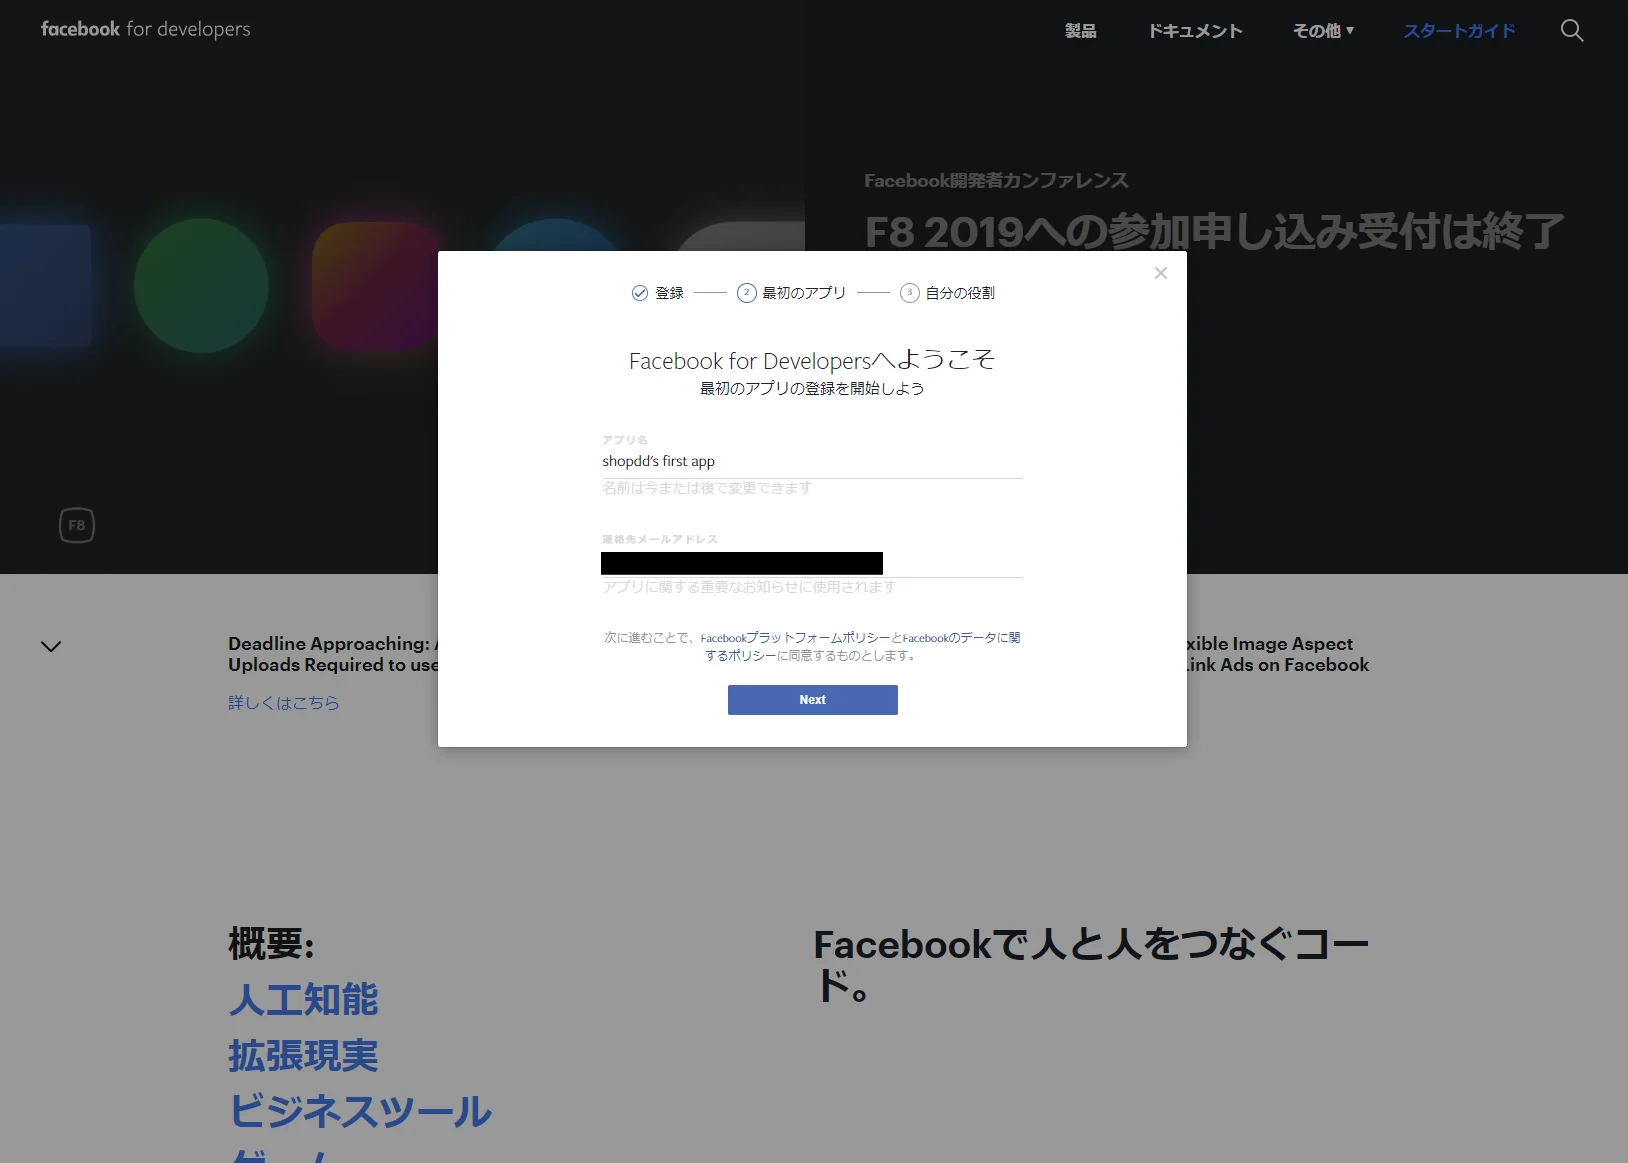Edit the アプリ名 field showing shopdd's first app
The width and height of the screenshot is (1628, 1163).
coord(810,461)
